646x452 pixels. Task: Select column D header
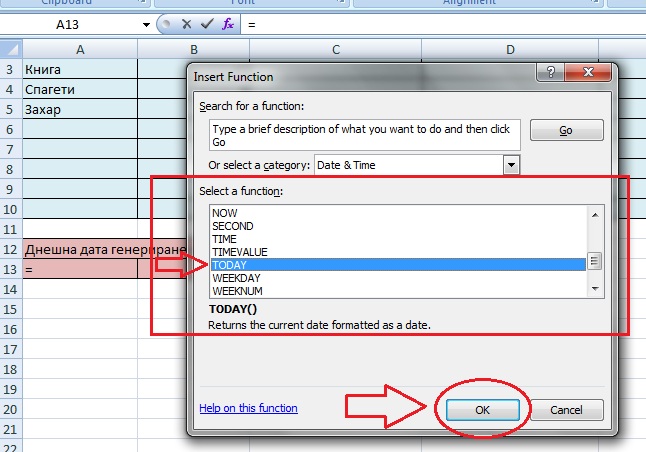(510, 49)
